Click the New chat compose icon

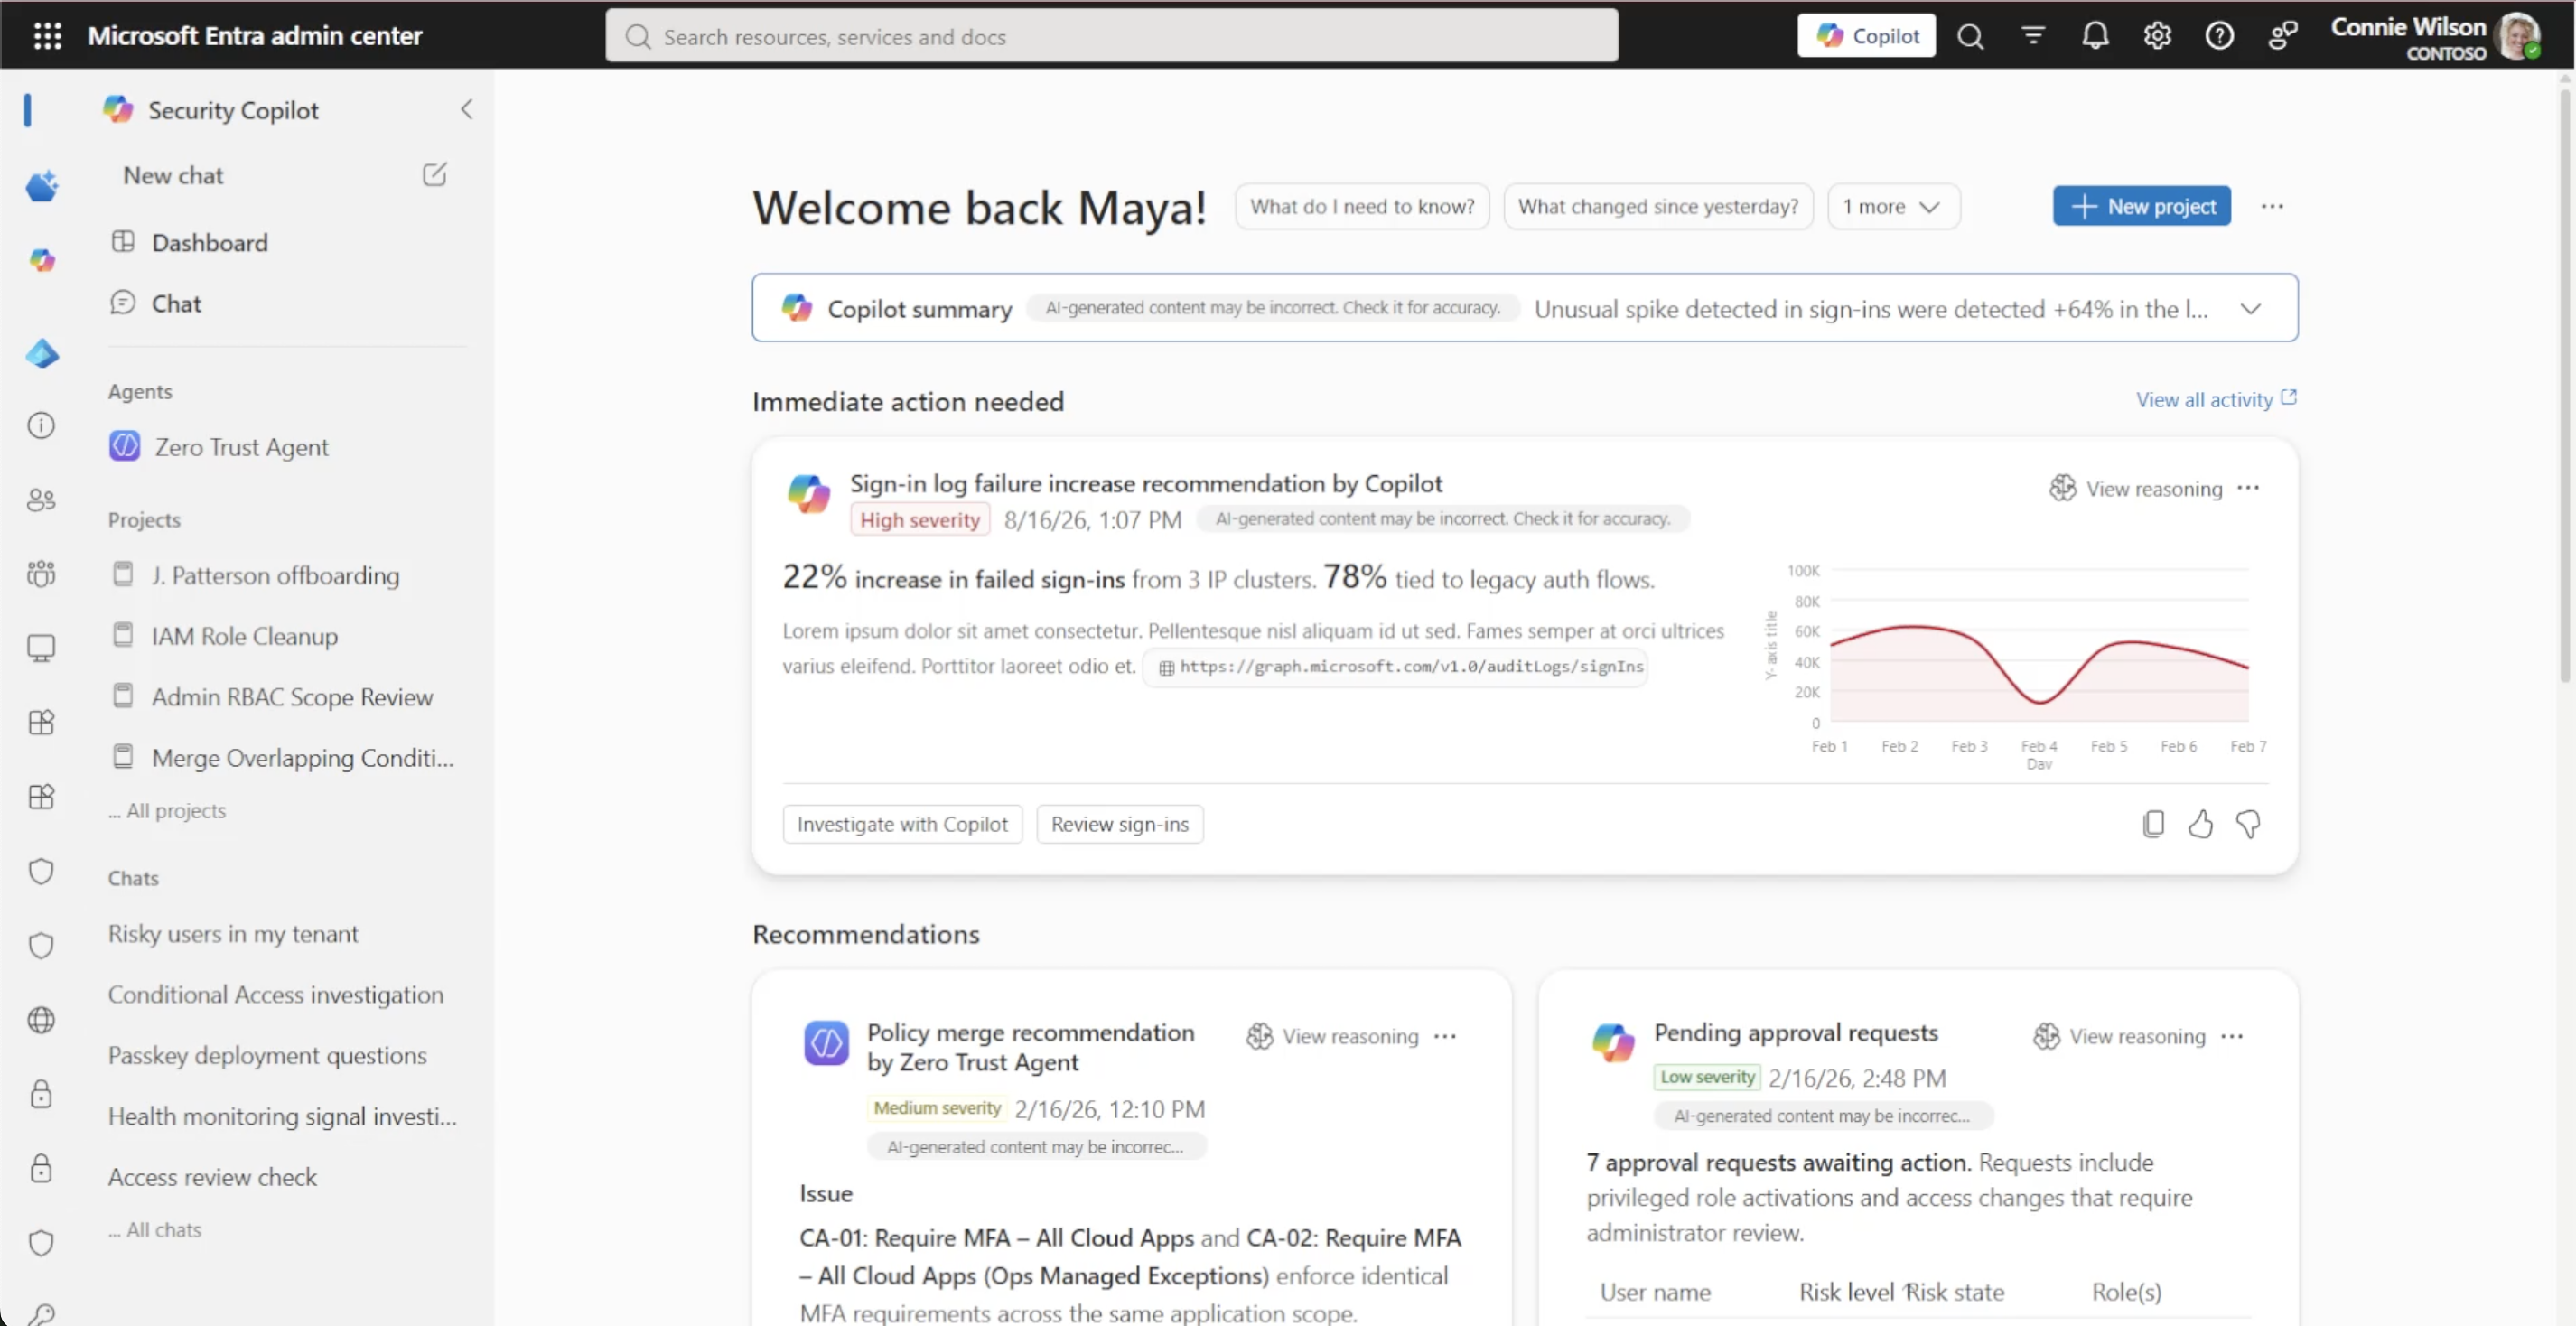[x=434, y=175]
